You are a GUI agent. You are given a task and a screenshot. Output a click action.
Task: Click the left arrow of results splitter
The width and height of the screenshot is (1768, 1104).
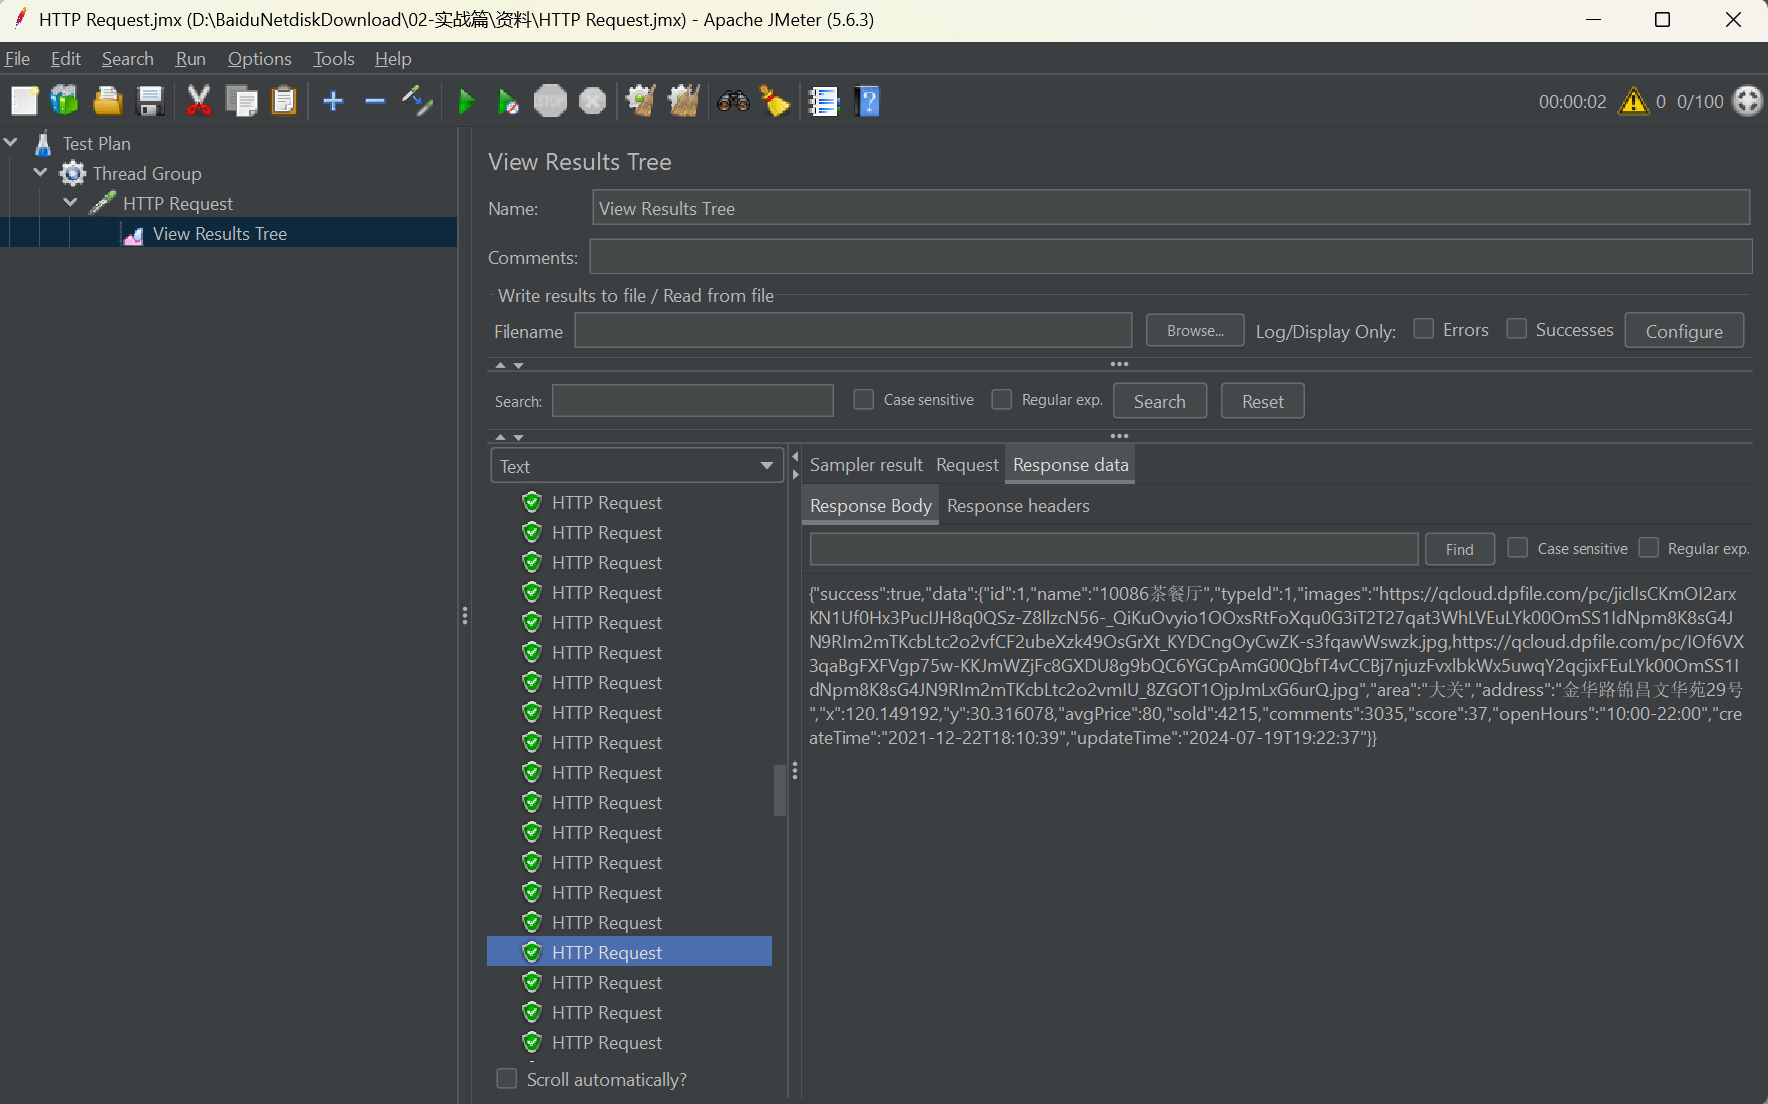[x=795, y=457]
